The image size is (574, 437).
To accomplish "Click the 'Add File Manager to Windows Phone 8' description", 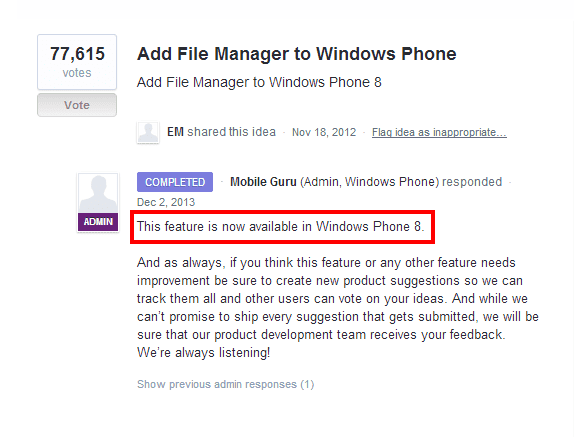I will coord(259,82).
